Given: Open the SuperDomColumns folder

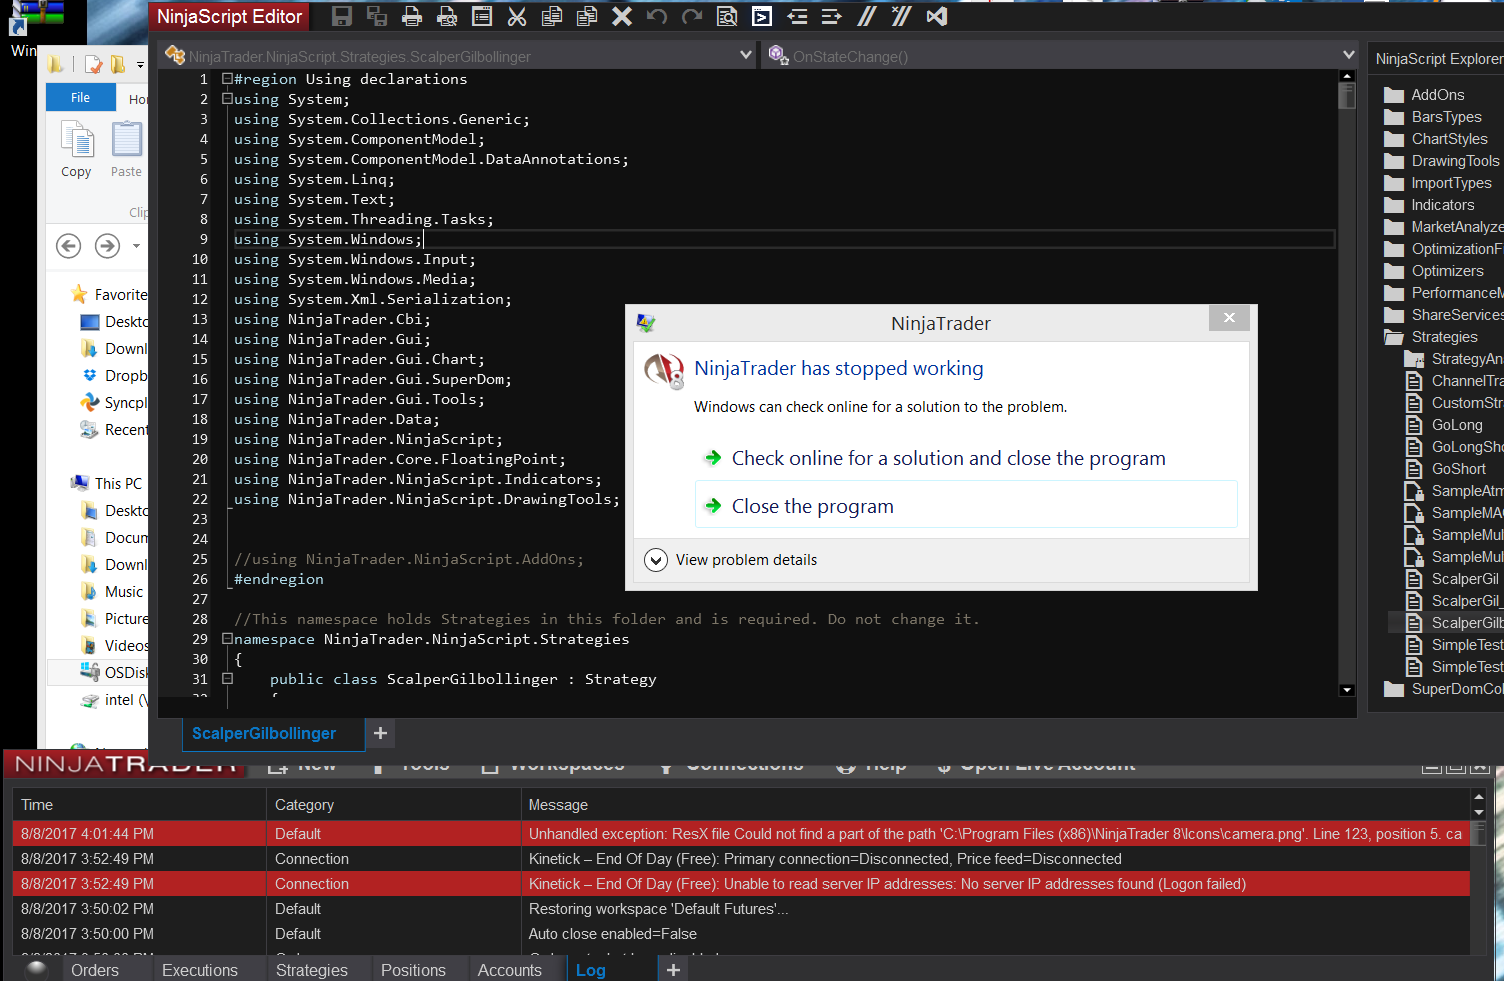Looking at the screenshot, I should (x=1444, y=689).
